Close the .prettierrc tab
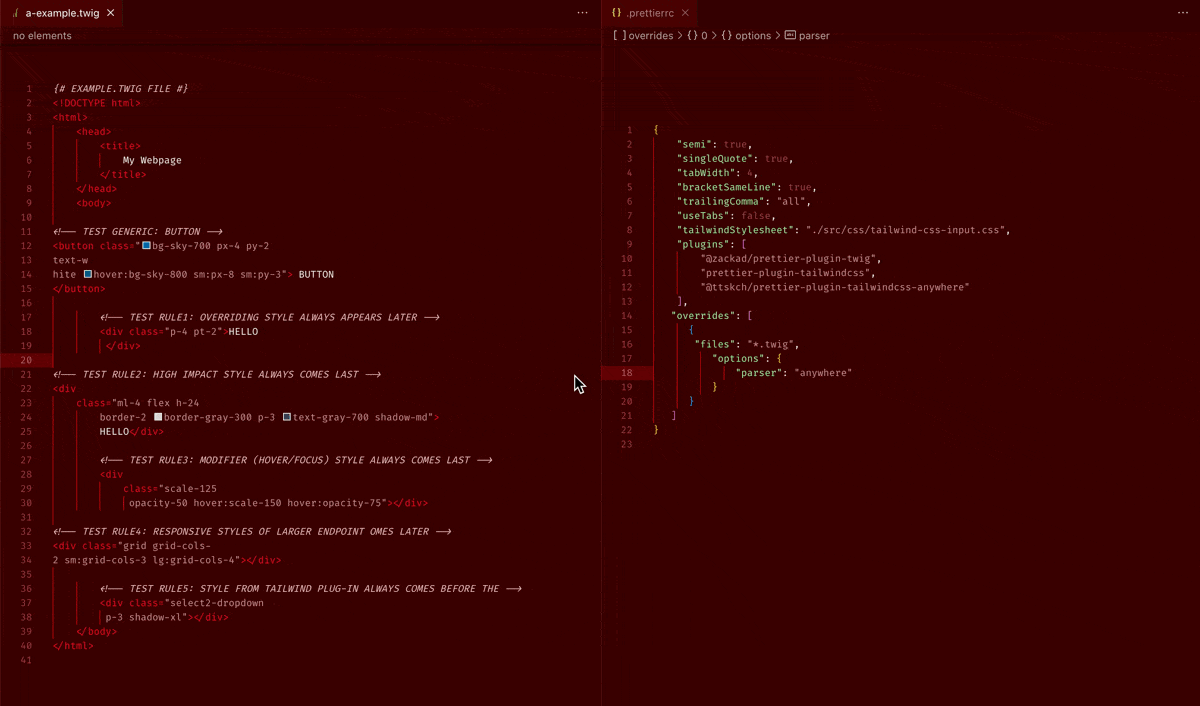Image resolution: width=1200 pixels, height=706 pixels. pyautogui.click(x=685, y=13)
